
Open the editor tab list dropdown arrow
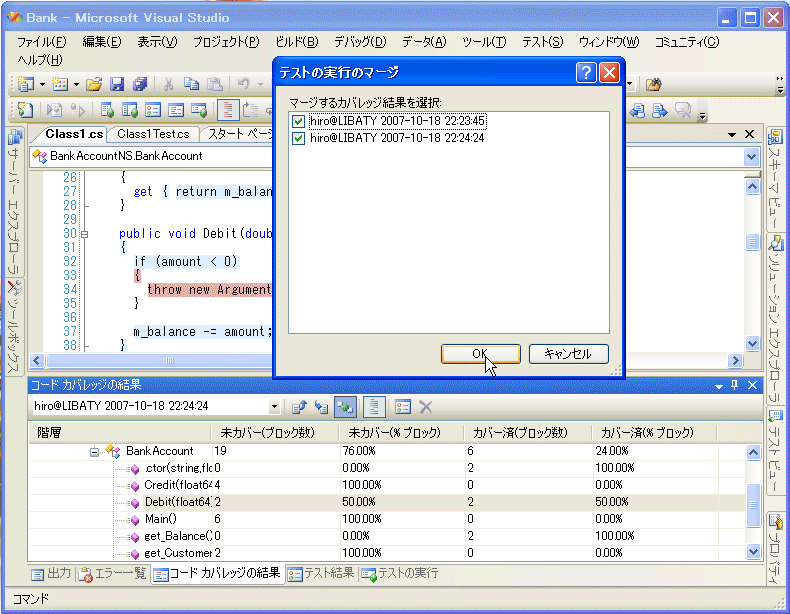[x=732, y=134]
